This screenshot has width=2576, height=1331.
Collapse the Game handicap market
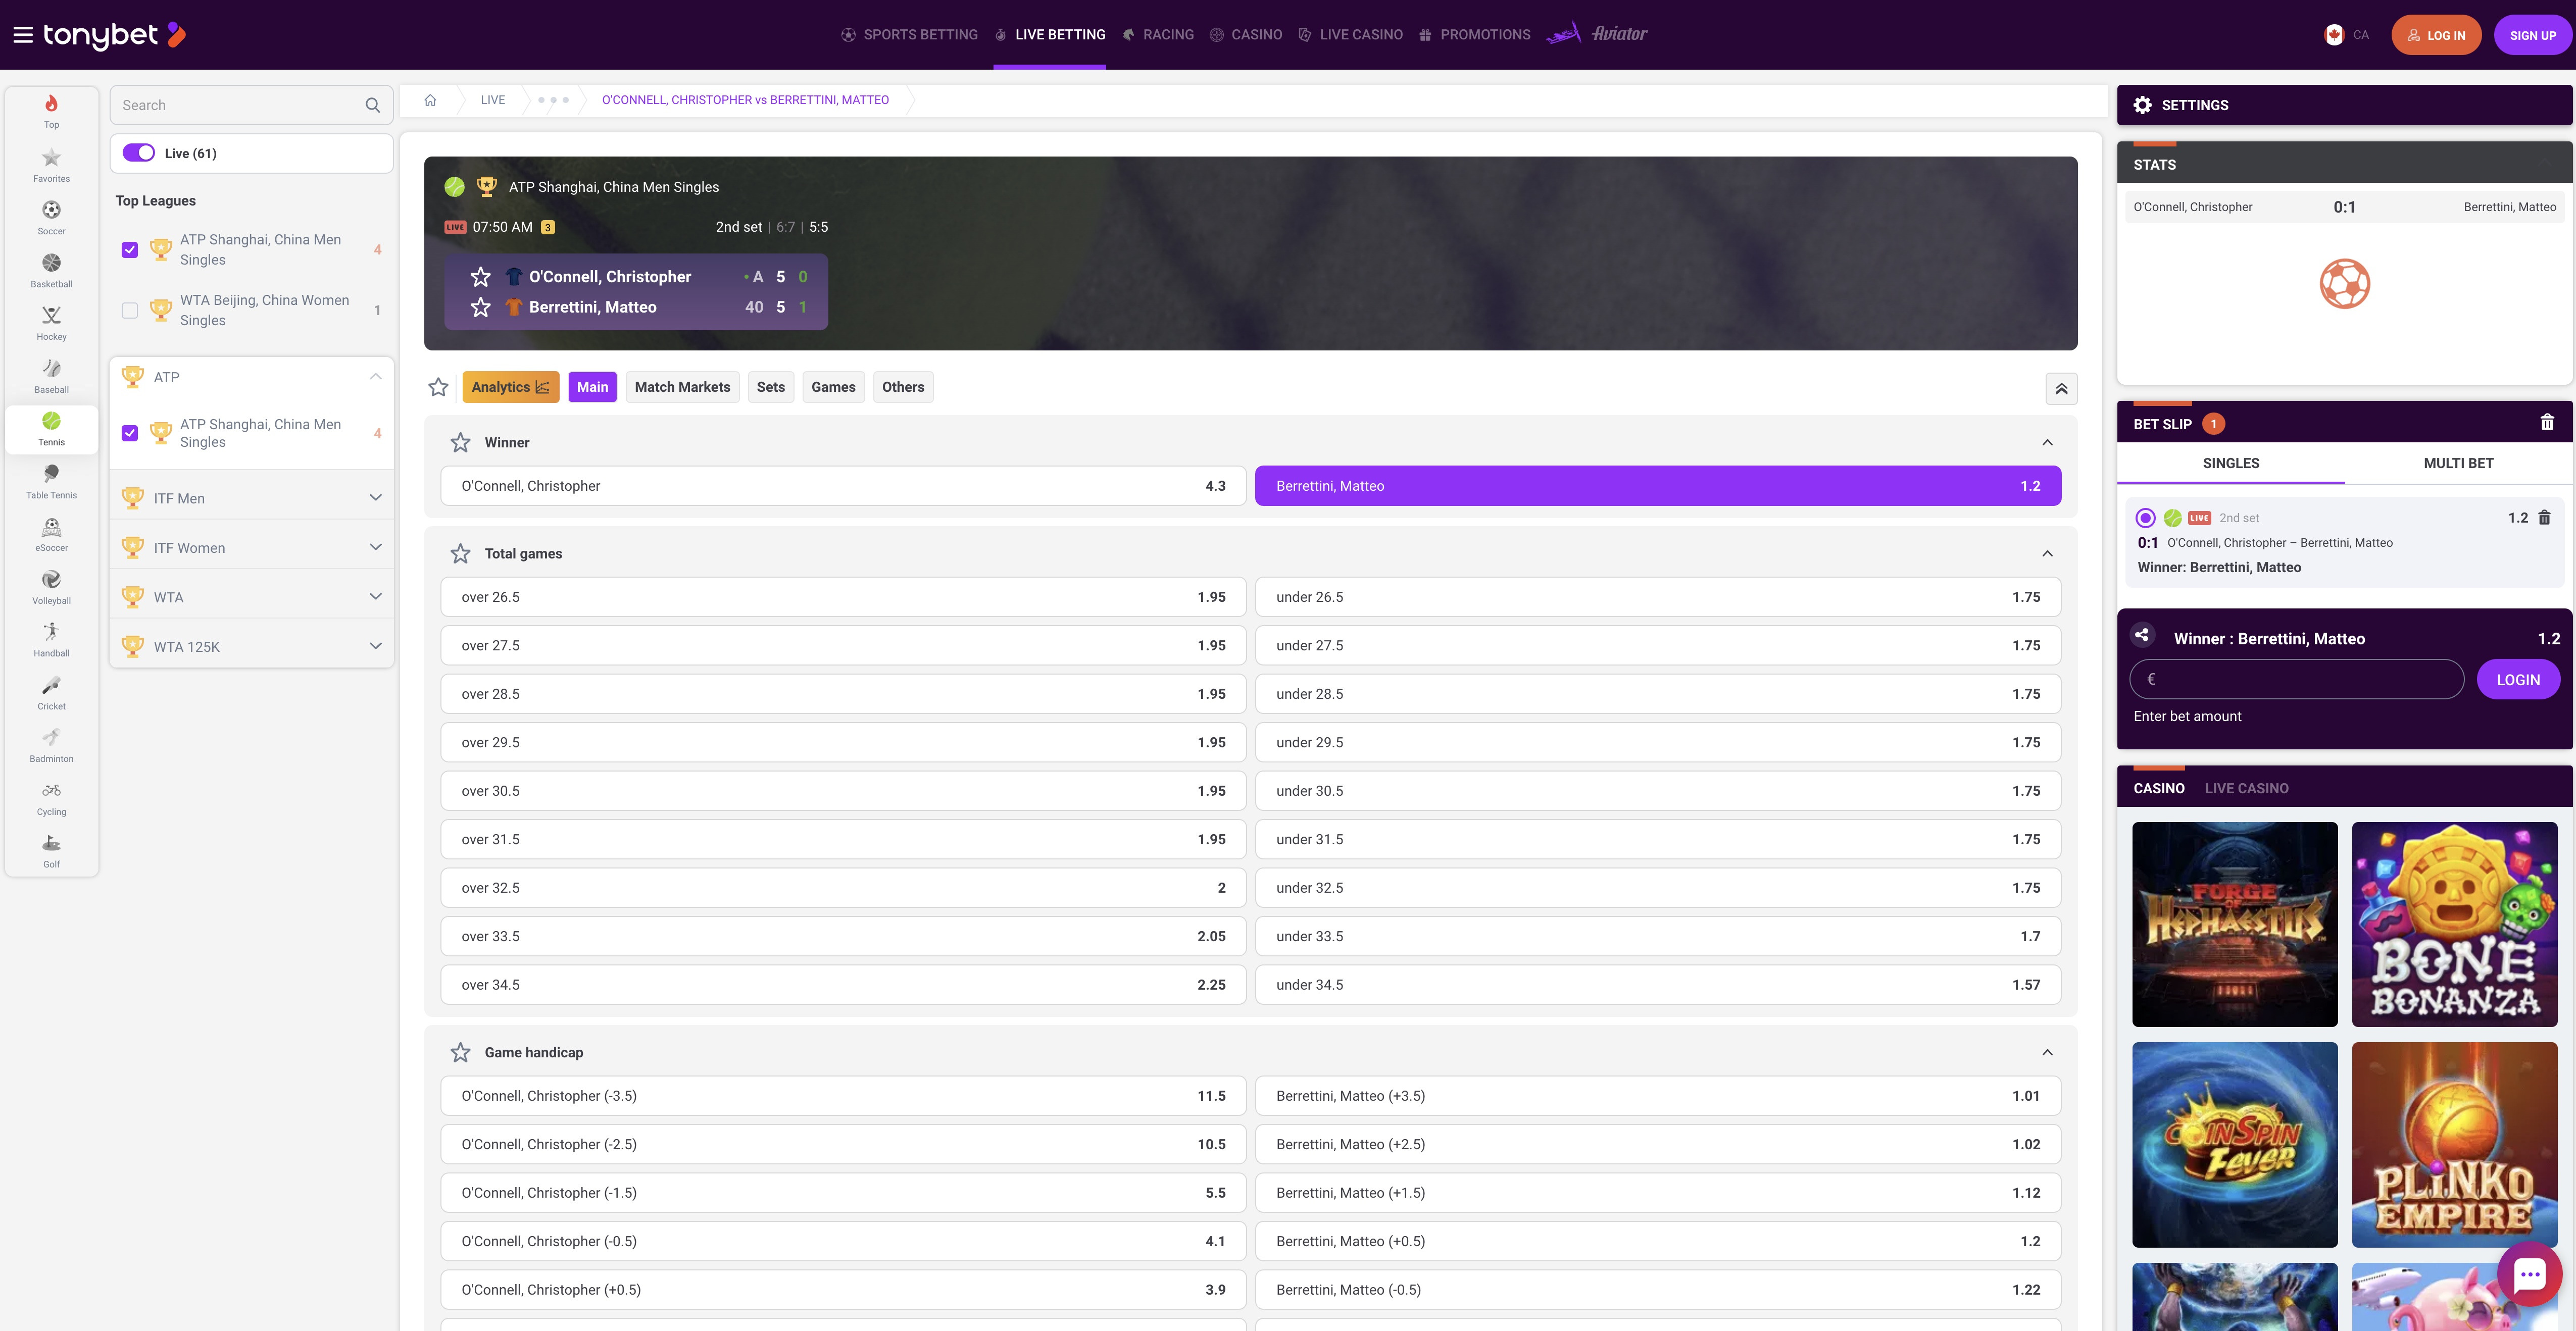click(2047, 1052)
